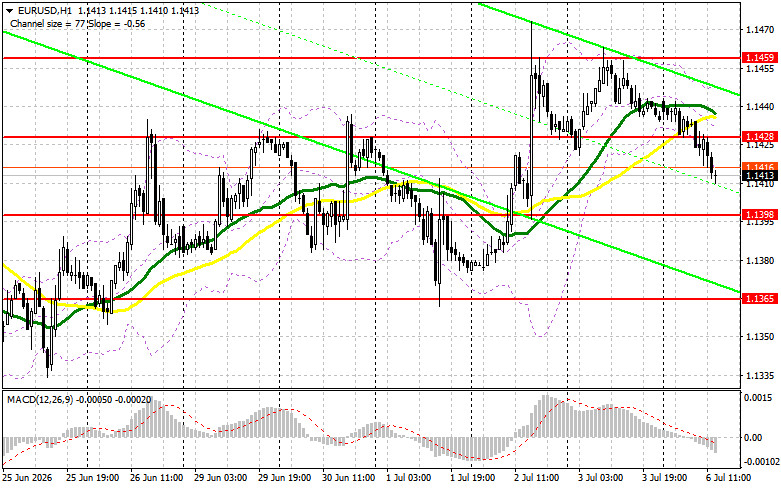Screen dimensions: 781x489
Task: Click the Channel size and Slope label
Action: [x=78, y=23]
